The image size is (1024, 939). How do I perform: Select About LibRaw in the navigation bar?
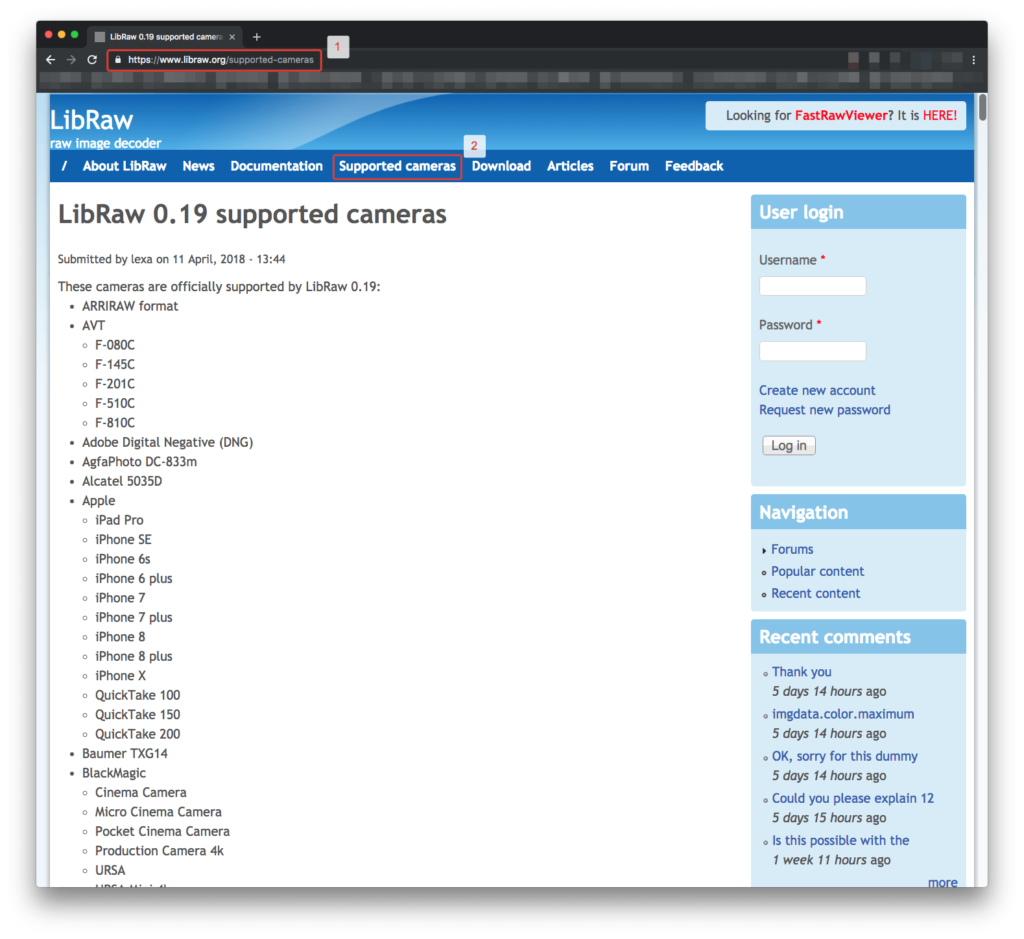click(124, 166)
